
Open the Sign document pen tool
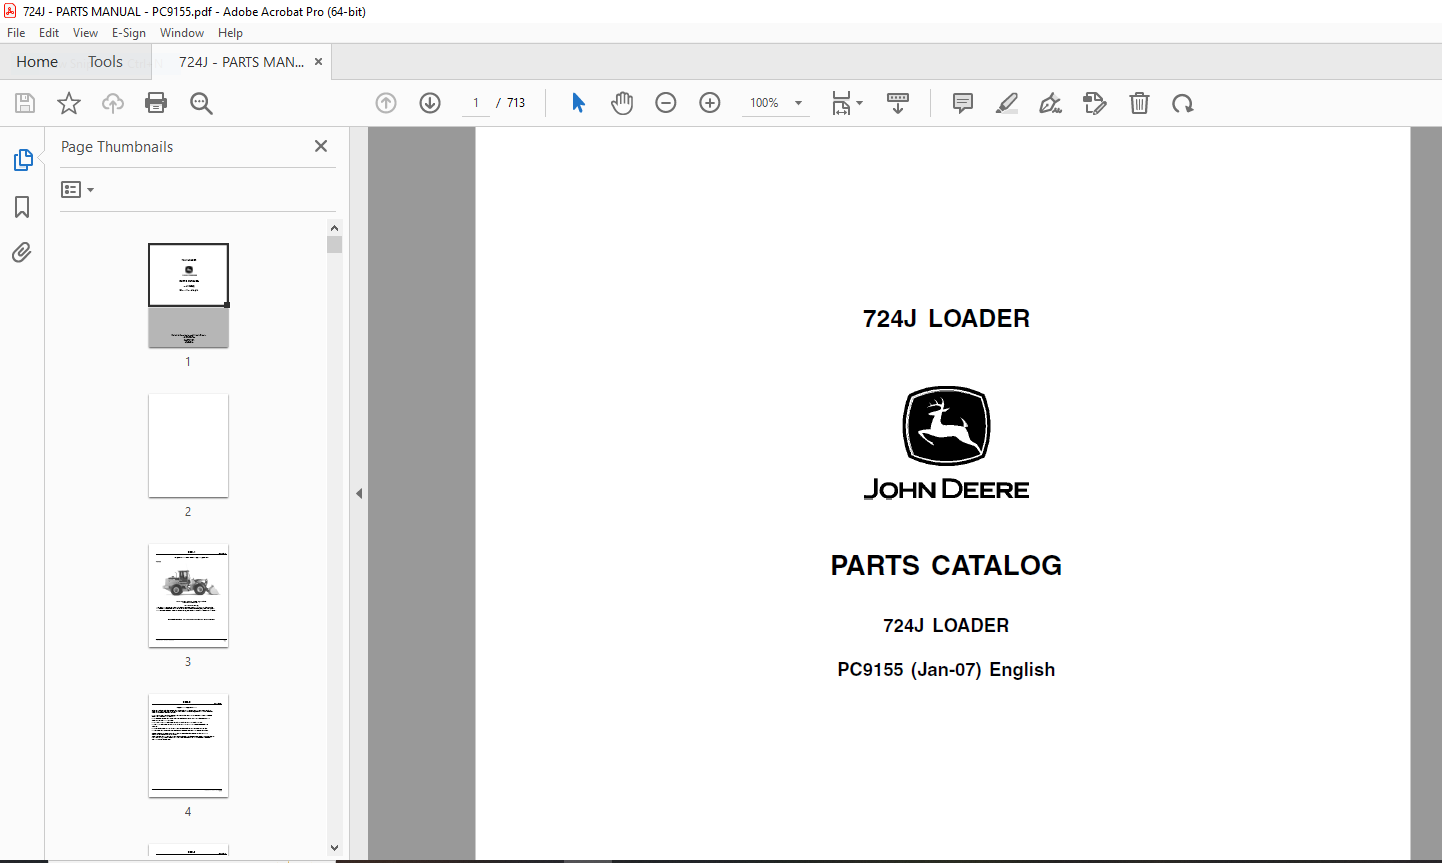coord(1051,103)
